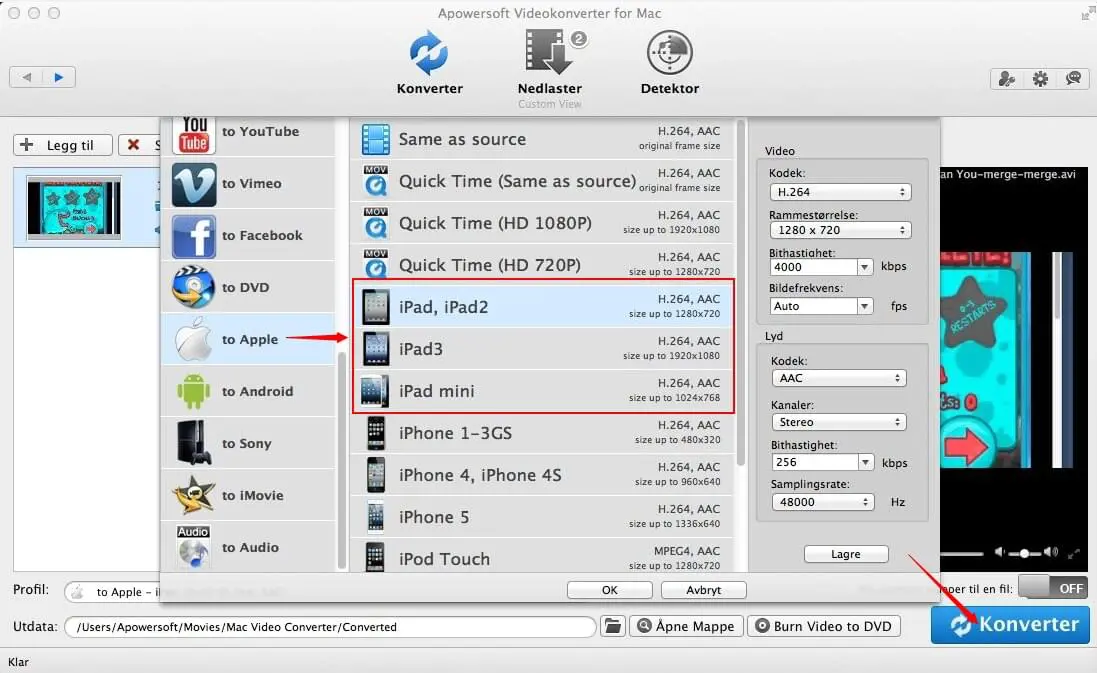Viewport: 1097px width, 673px height.
Task: Expand the Bildefrekvens Auto arrow
Action: coord(865,306)
